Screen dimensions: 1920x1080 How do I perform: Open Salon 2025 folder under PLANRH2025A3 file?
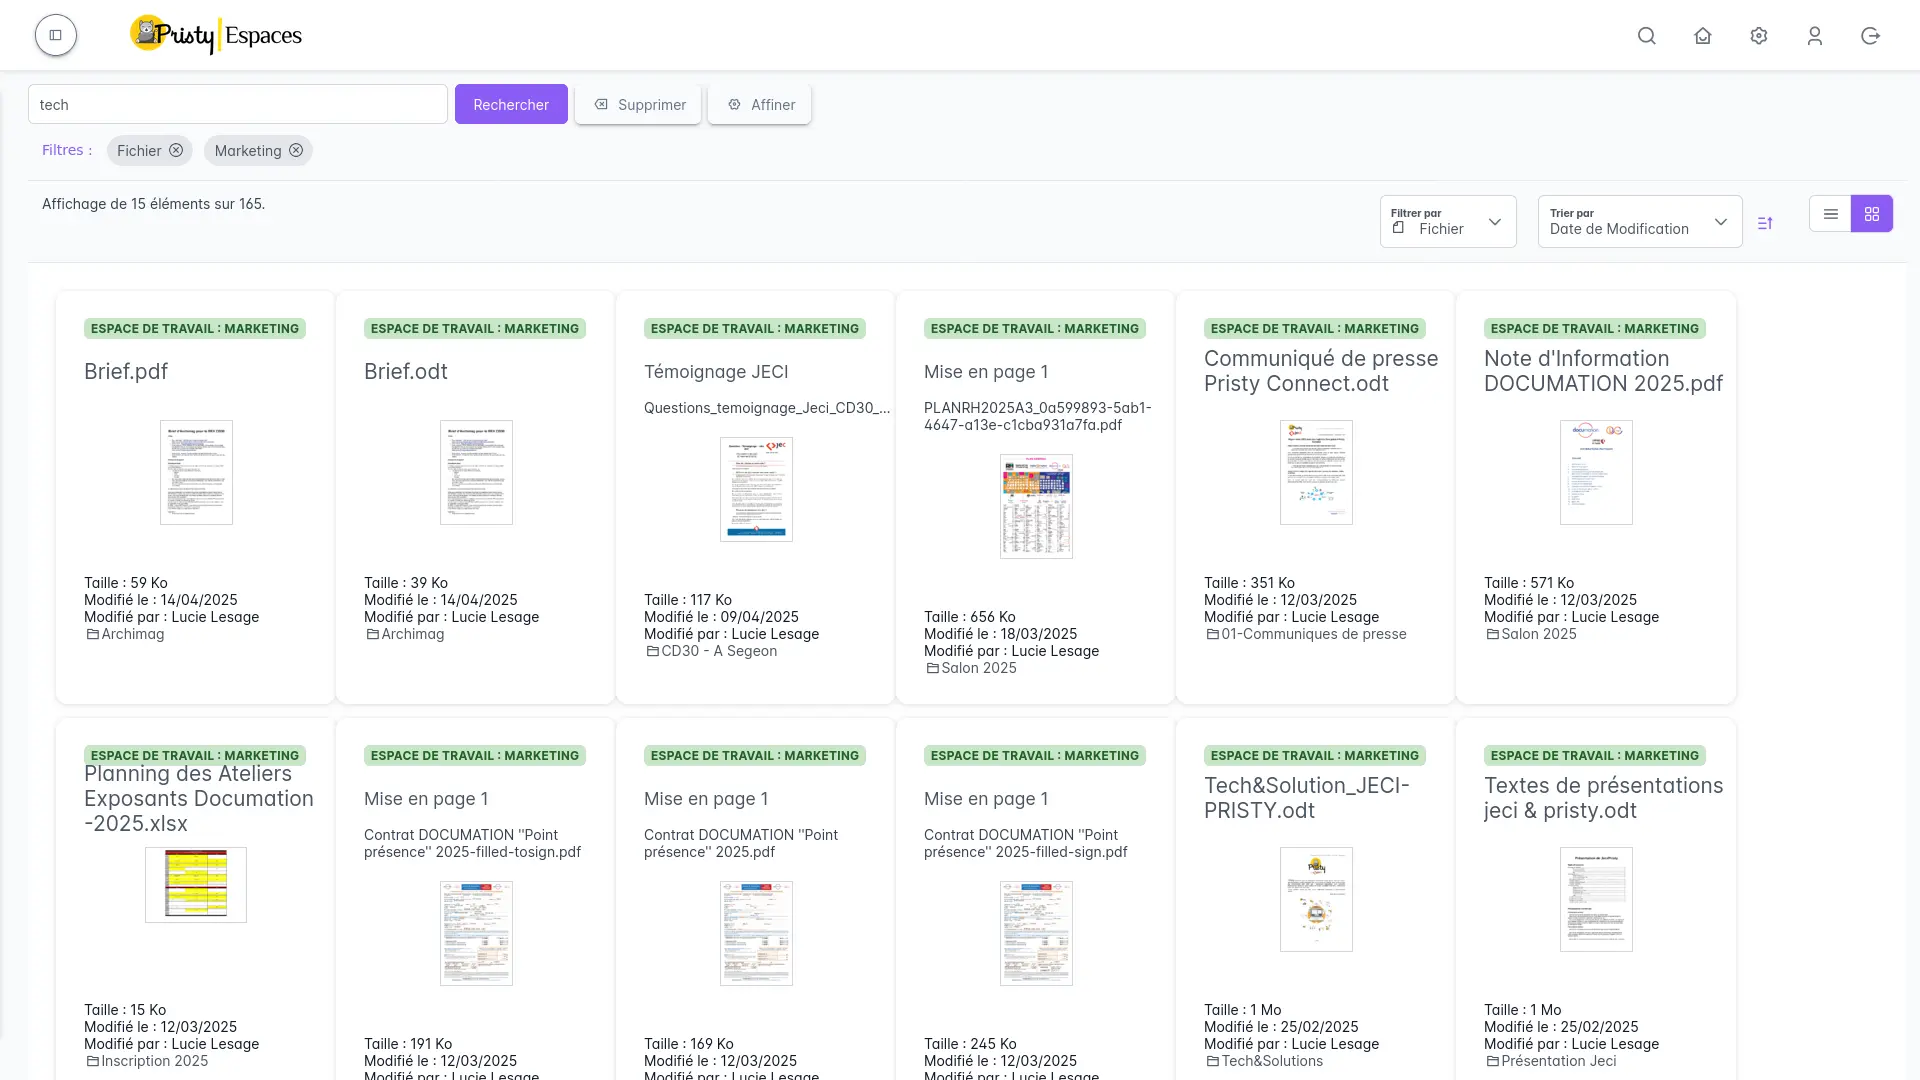[971, 668]
